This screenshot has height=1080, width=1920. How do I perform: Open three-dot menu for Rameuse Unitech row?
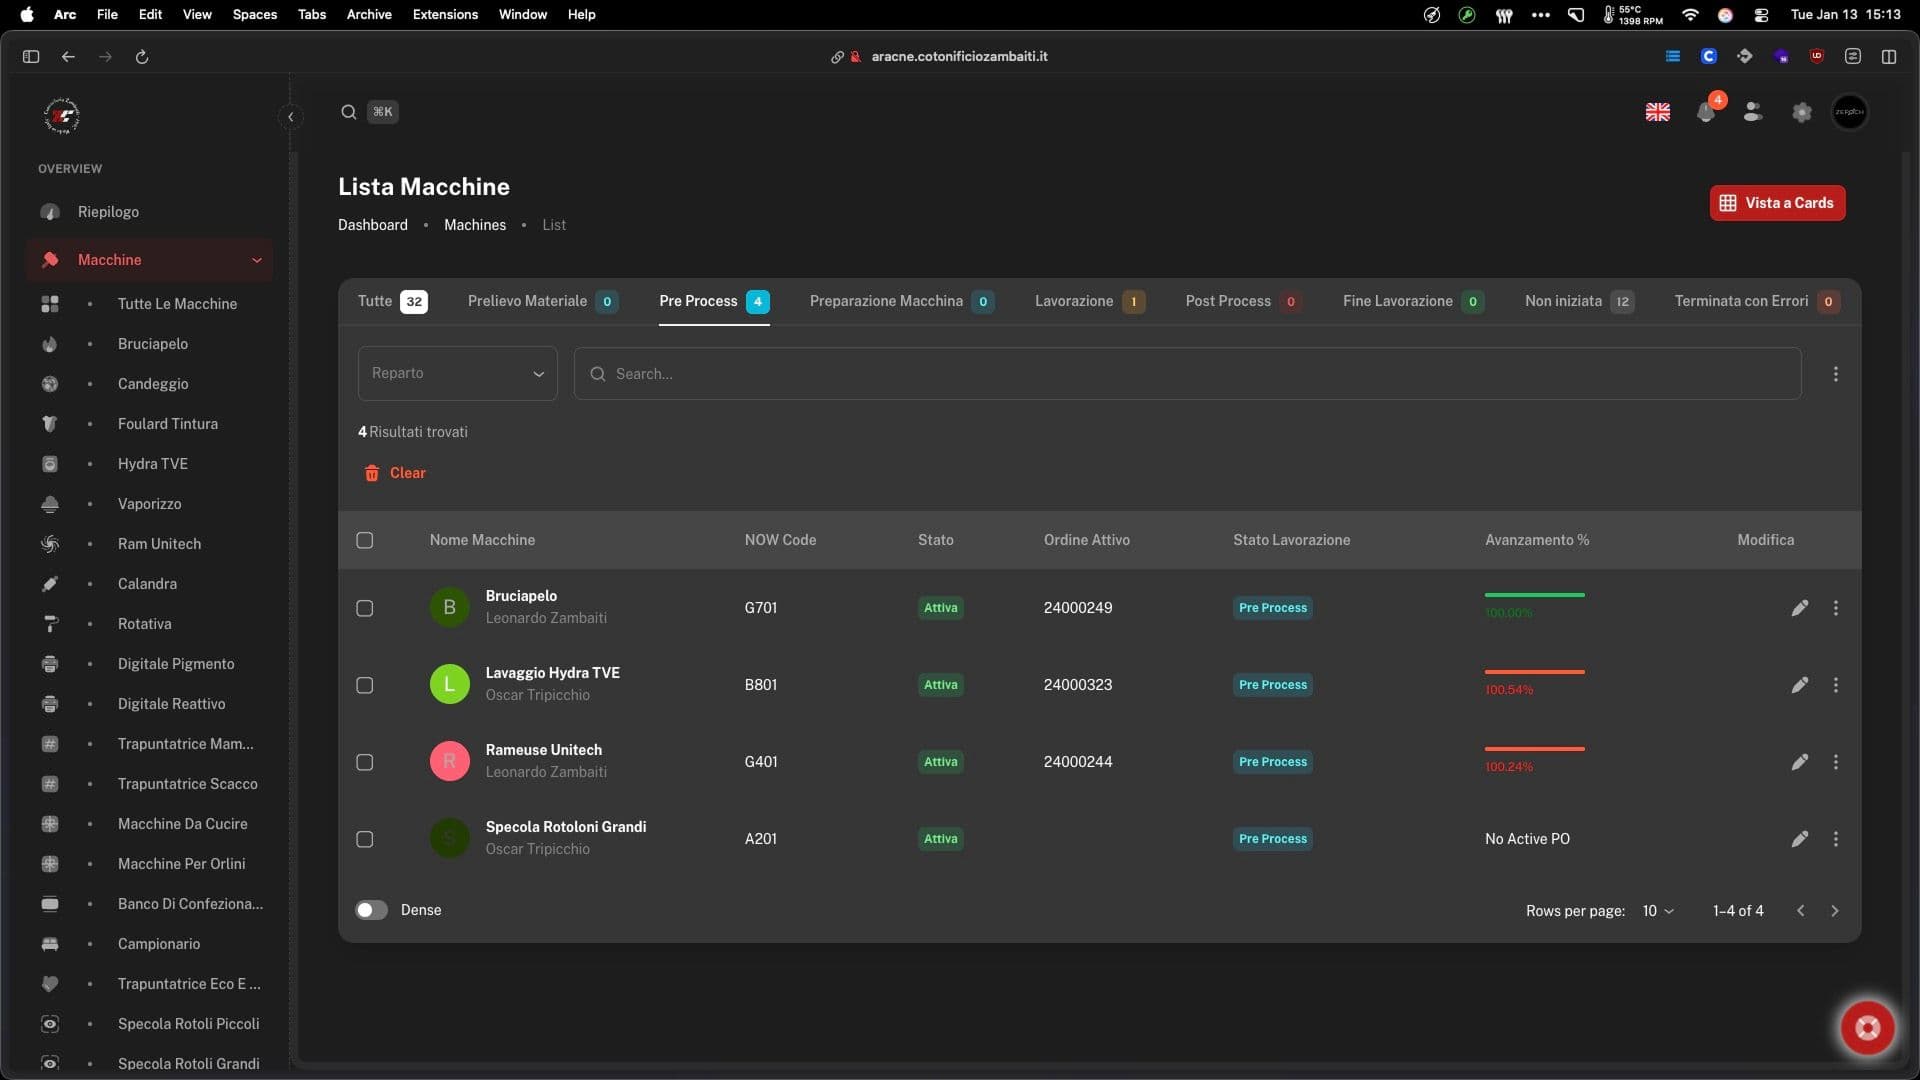pos(1835,762)
